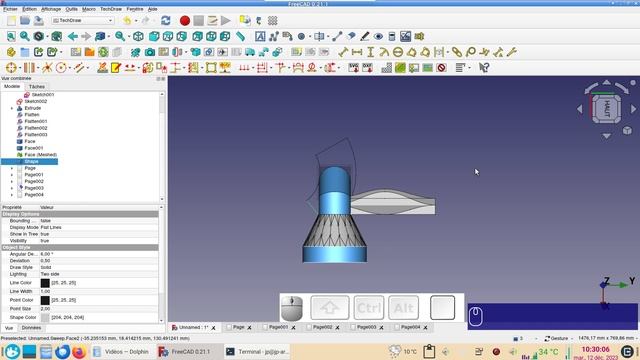Viewport: 640px width, 360px height.
Task: Start macro recording with the red record button
Action: coord(184,20)
